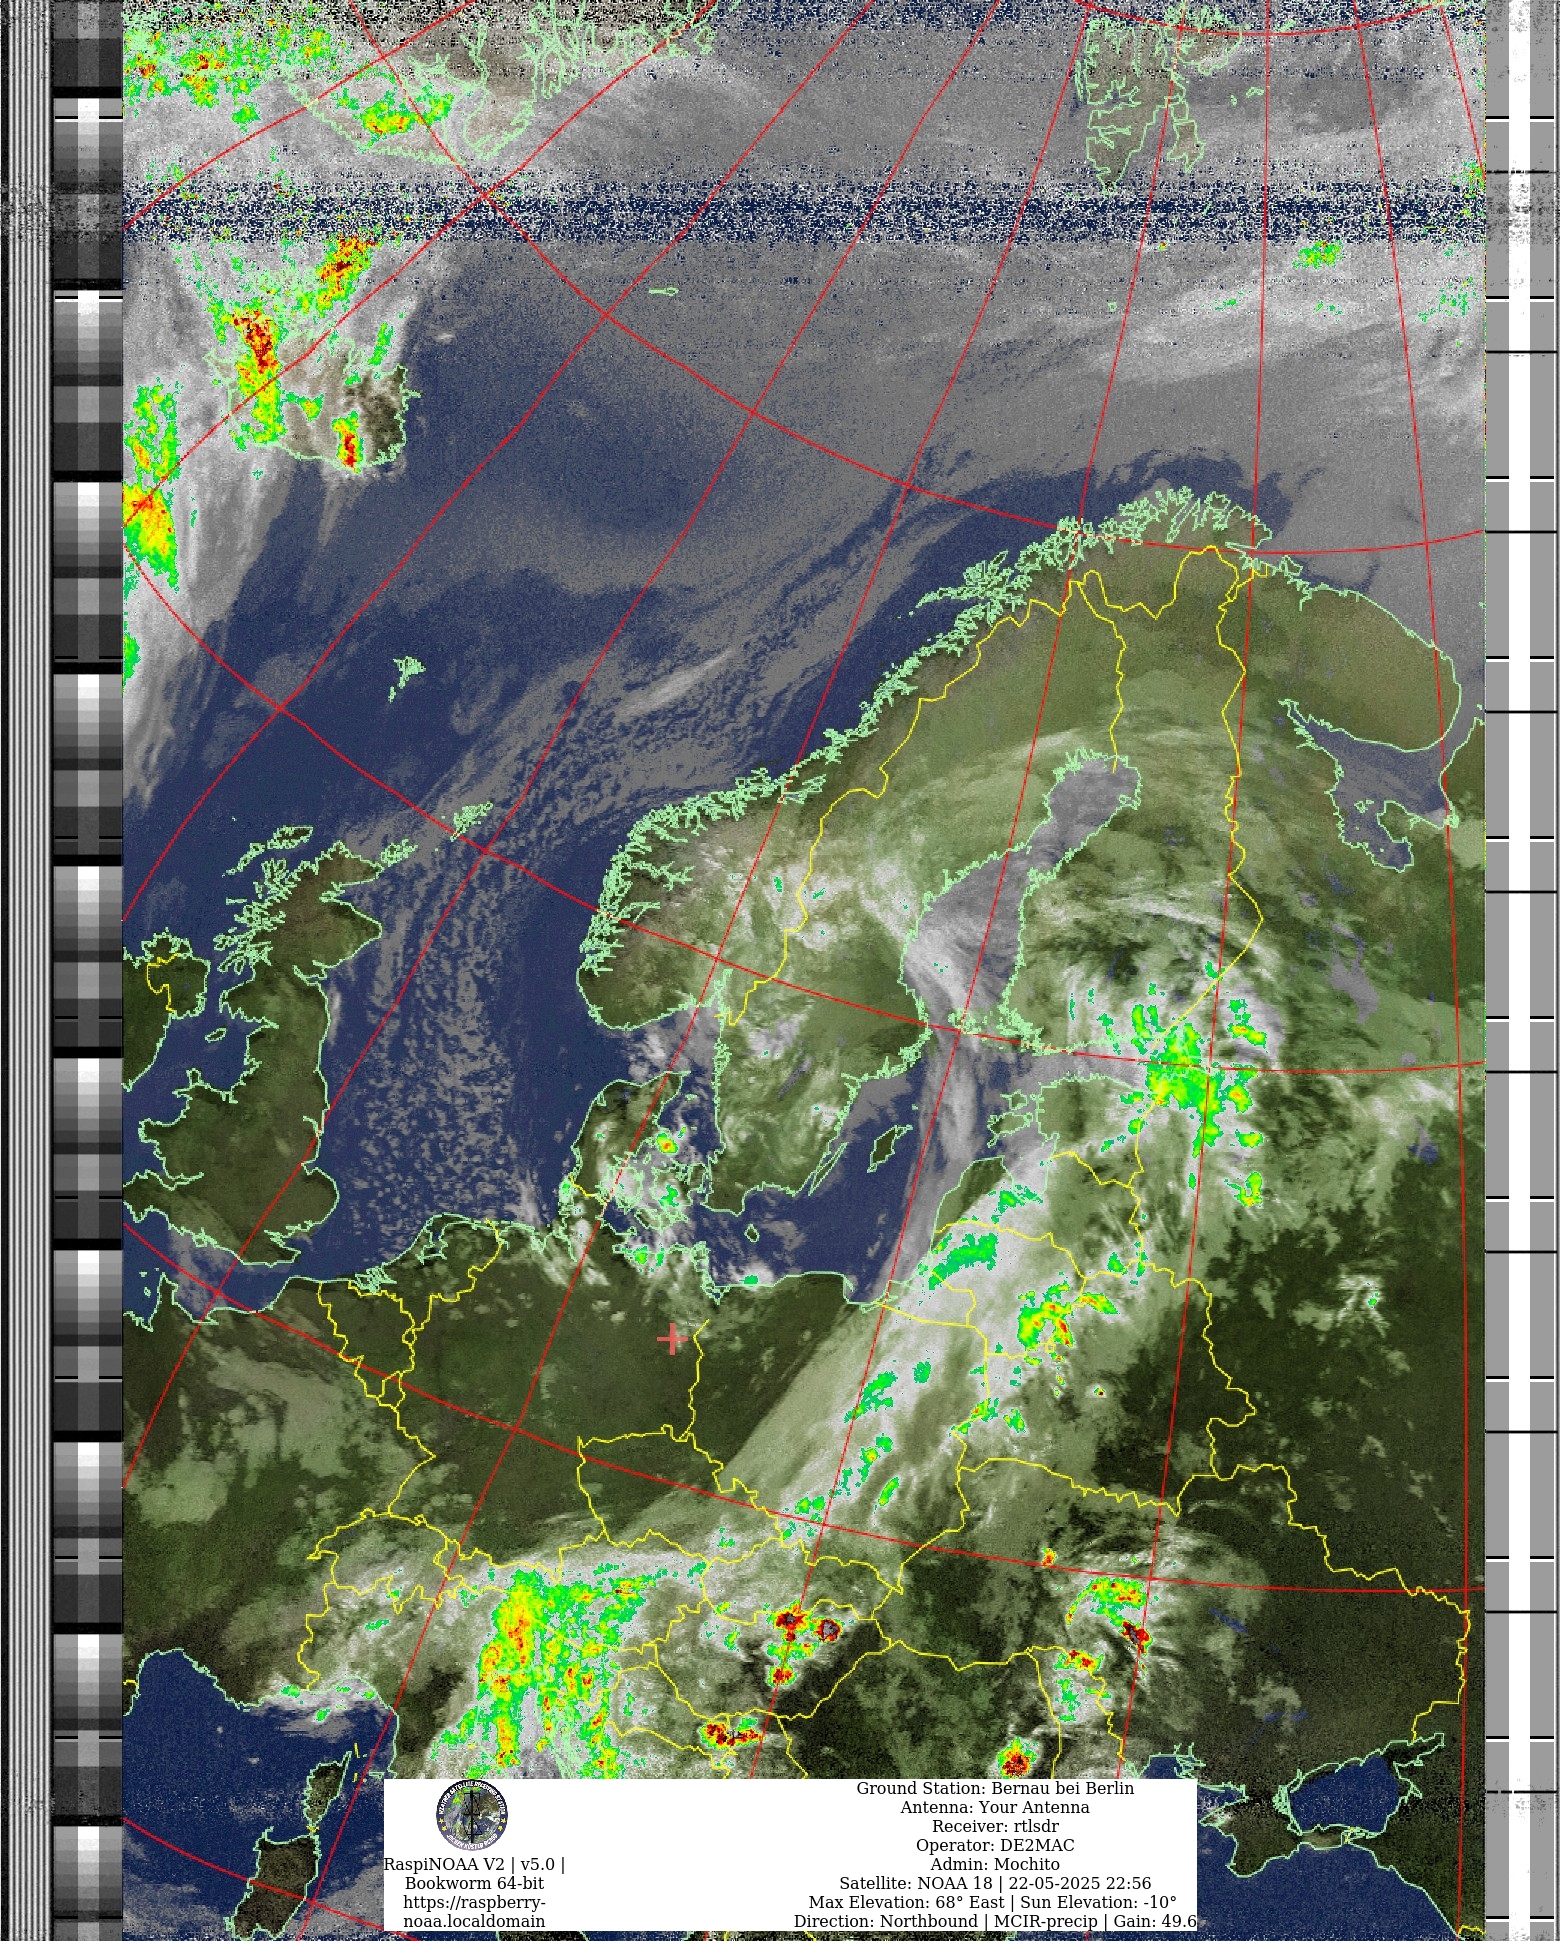Click the RaspiNOAA round logo emblem
This screenshot has width=1560, height=1941.
click(x=472, y=1815)
